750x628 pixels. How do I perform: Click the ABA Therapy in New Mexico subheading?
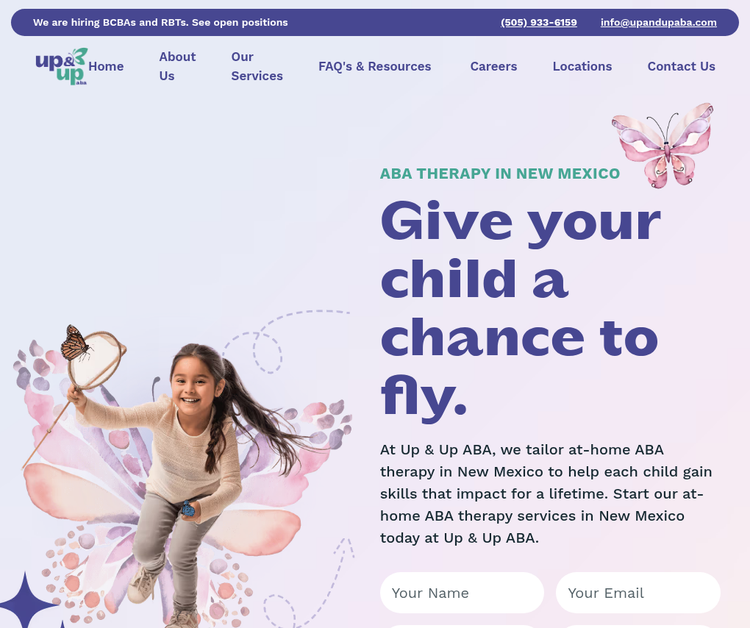pos(500,173)
